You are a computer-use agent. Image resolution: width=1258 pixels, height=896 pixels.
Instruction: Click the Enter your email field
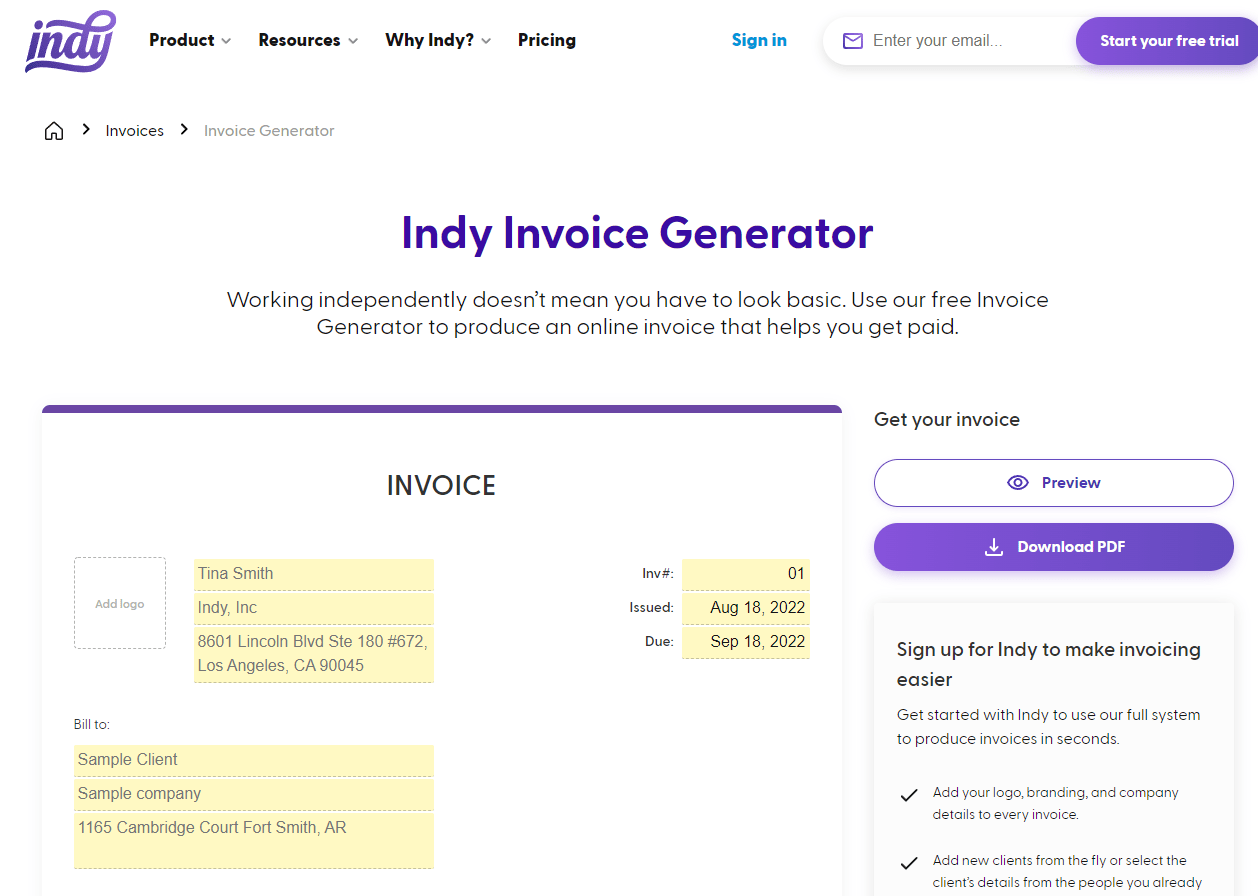965,41
